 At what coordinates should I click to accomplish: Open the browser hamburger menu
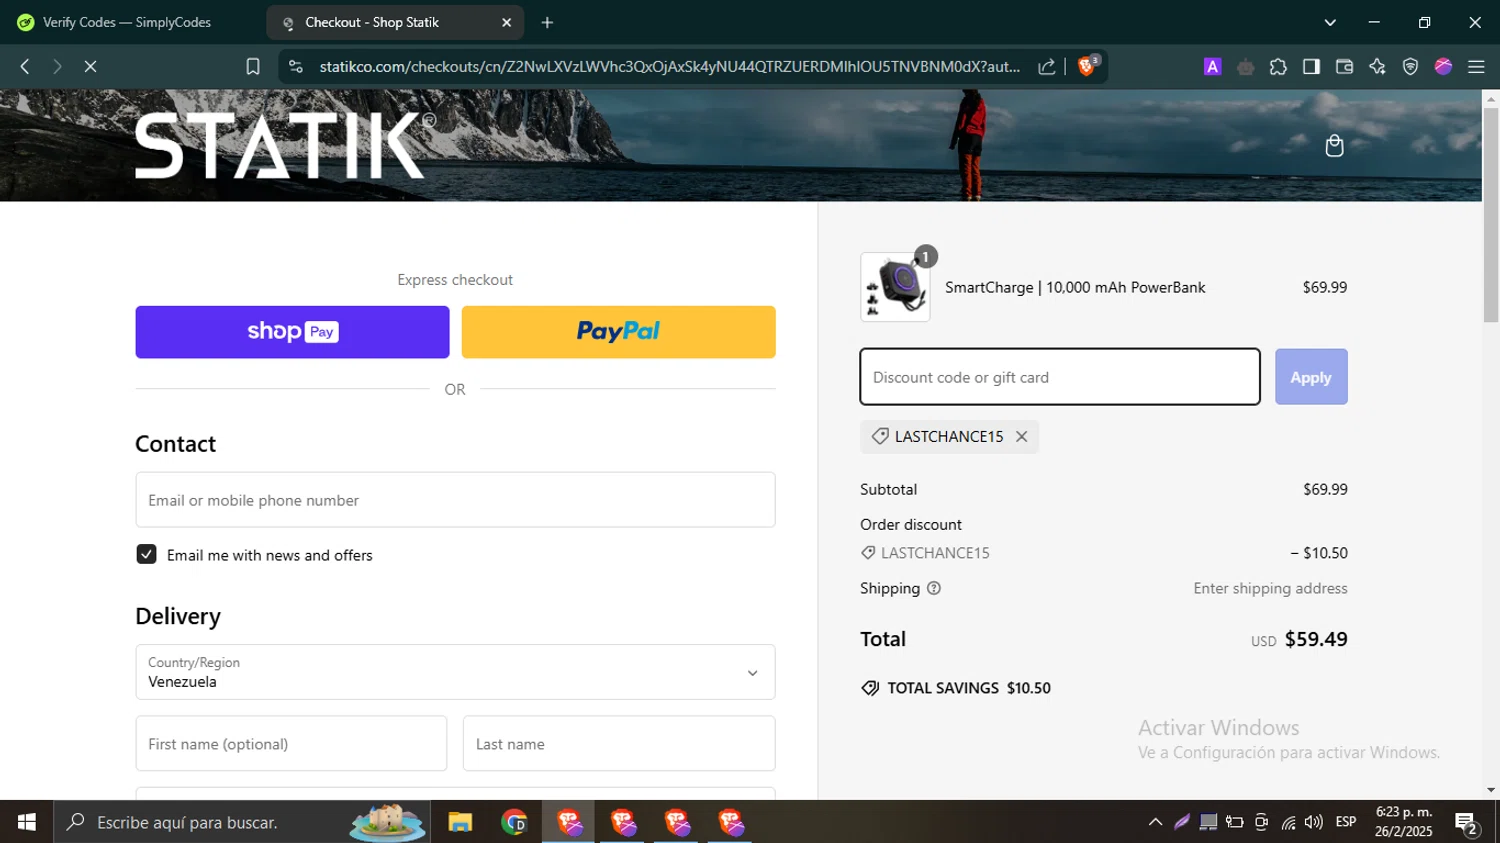click(x=1476, y=66)
